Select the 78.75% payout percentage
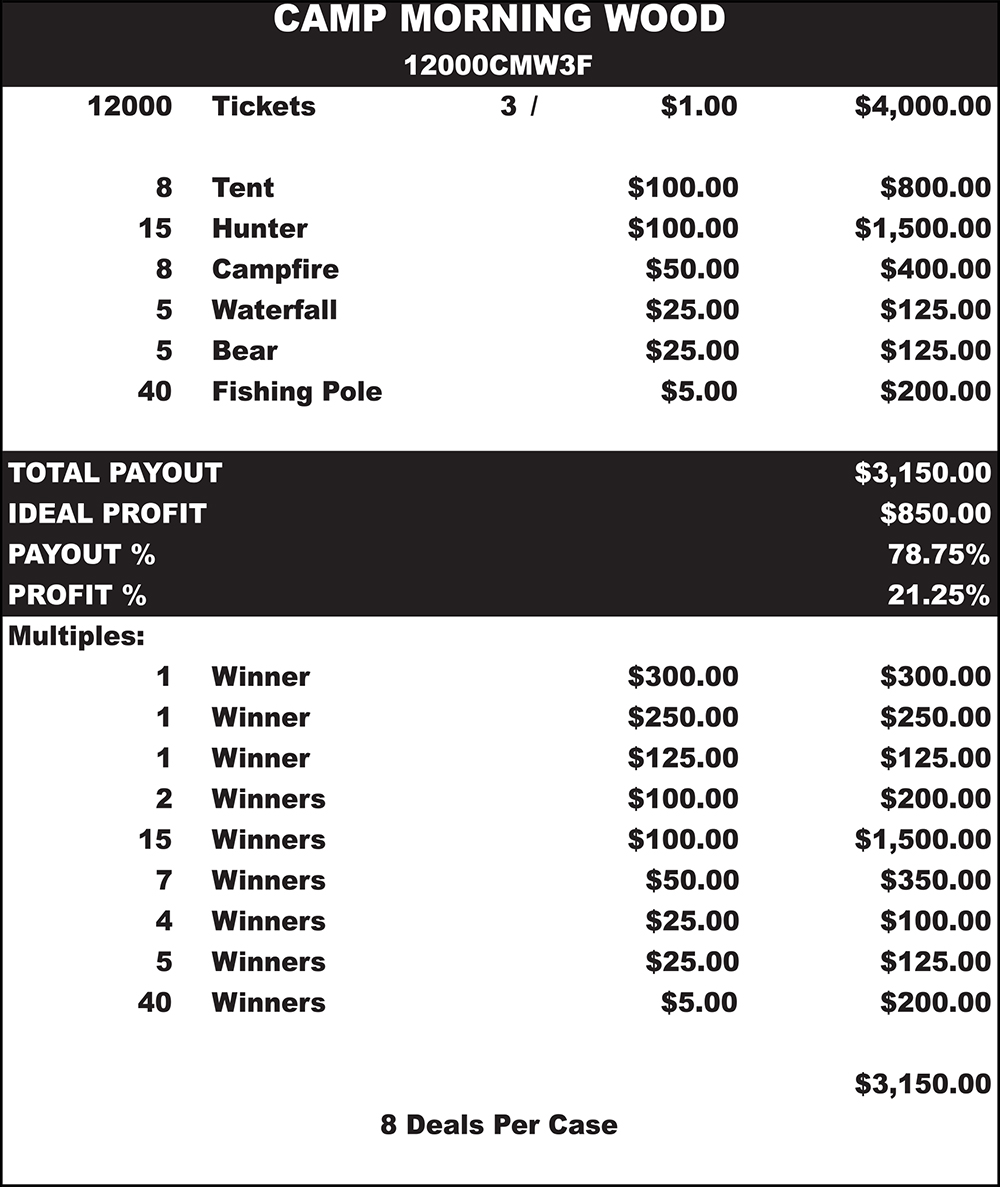The image size is (1000, 1187). point(939,554)
